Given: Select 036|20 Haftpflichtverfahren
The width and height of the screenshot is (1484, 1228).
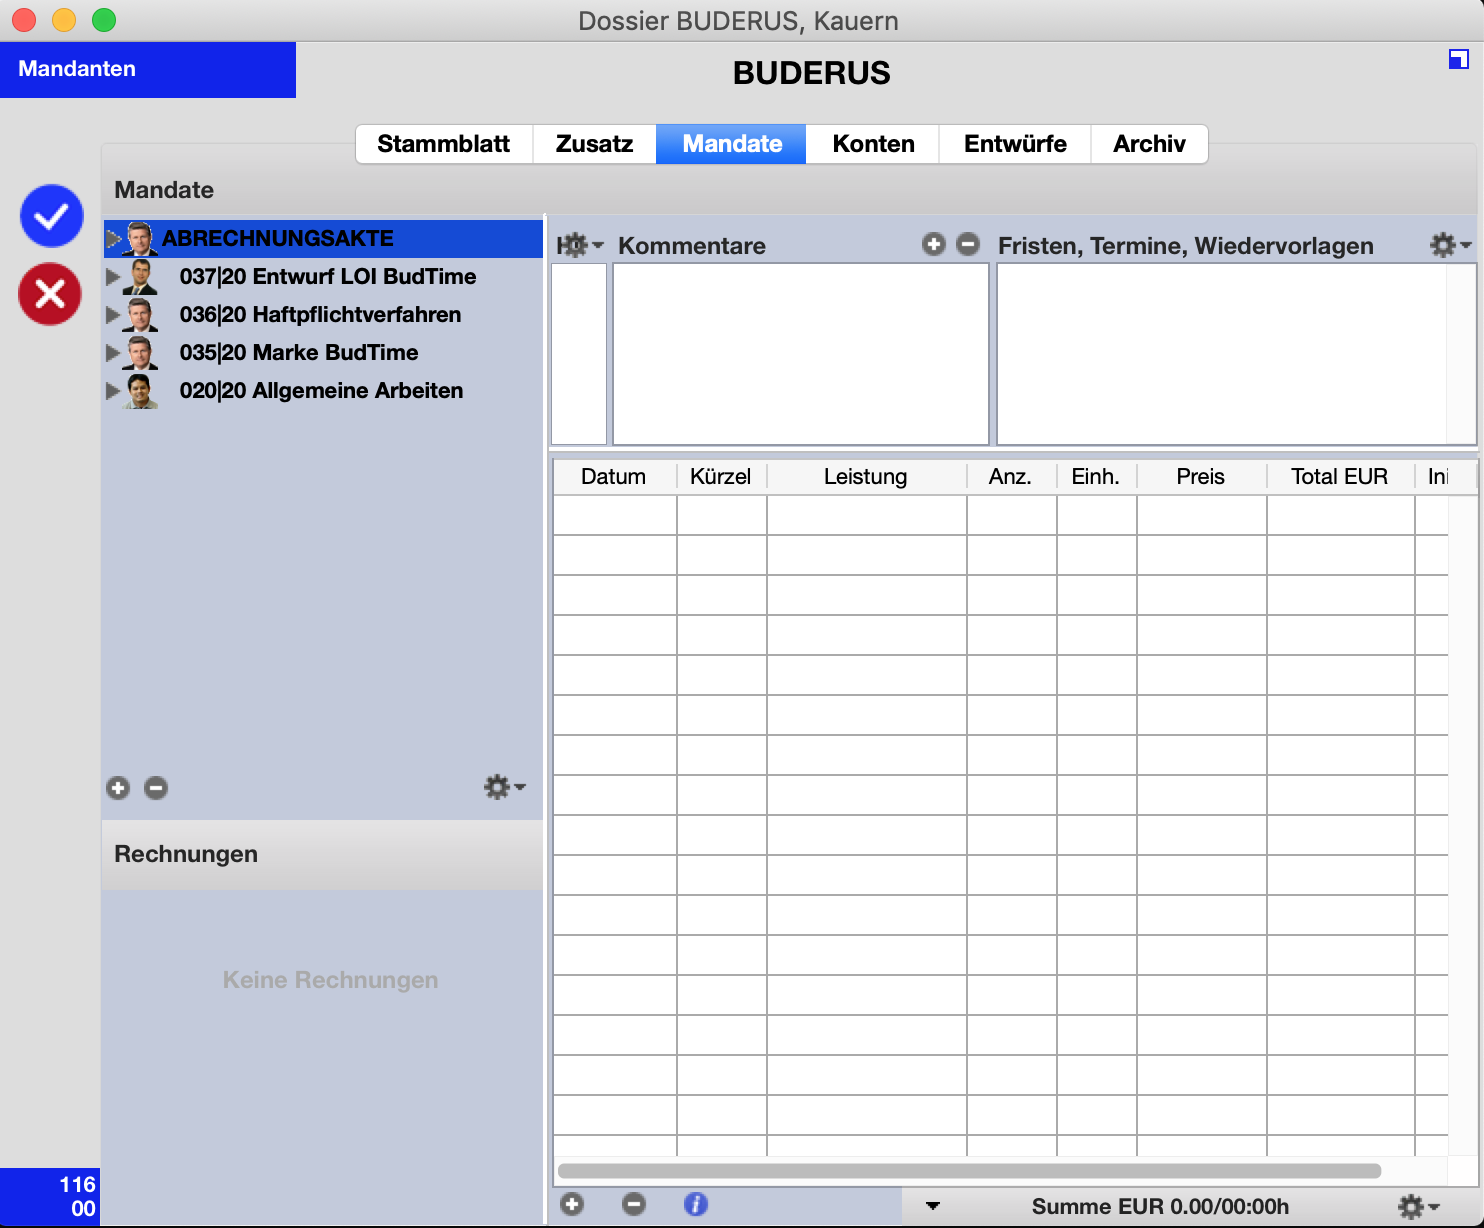Looking at the screenshot, I should (323, 315).
